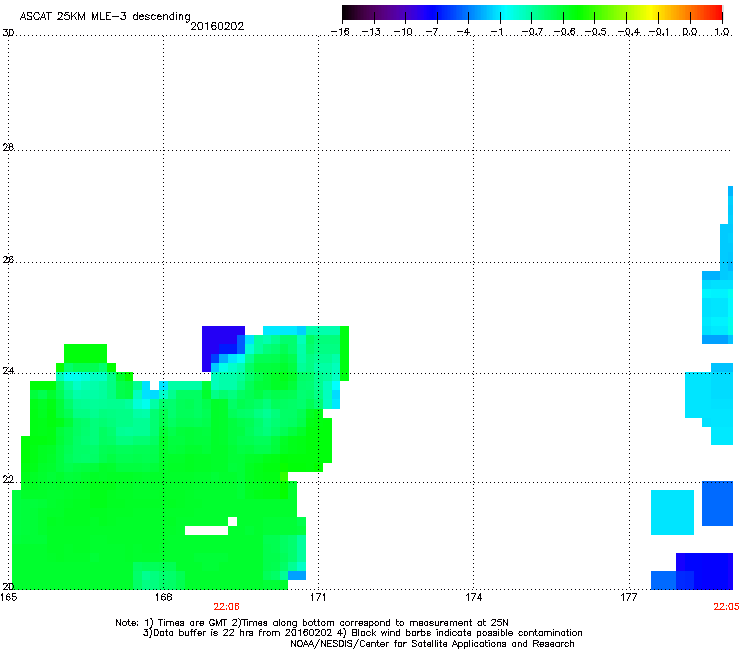Click the colorbar label -1
The image size is (740, 650).
coord(496,32)
